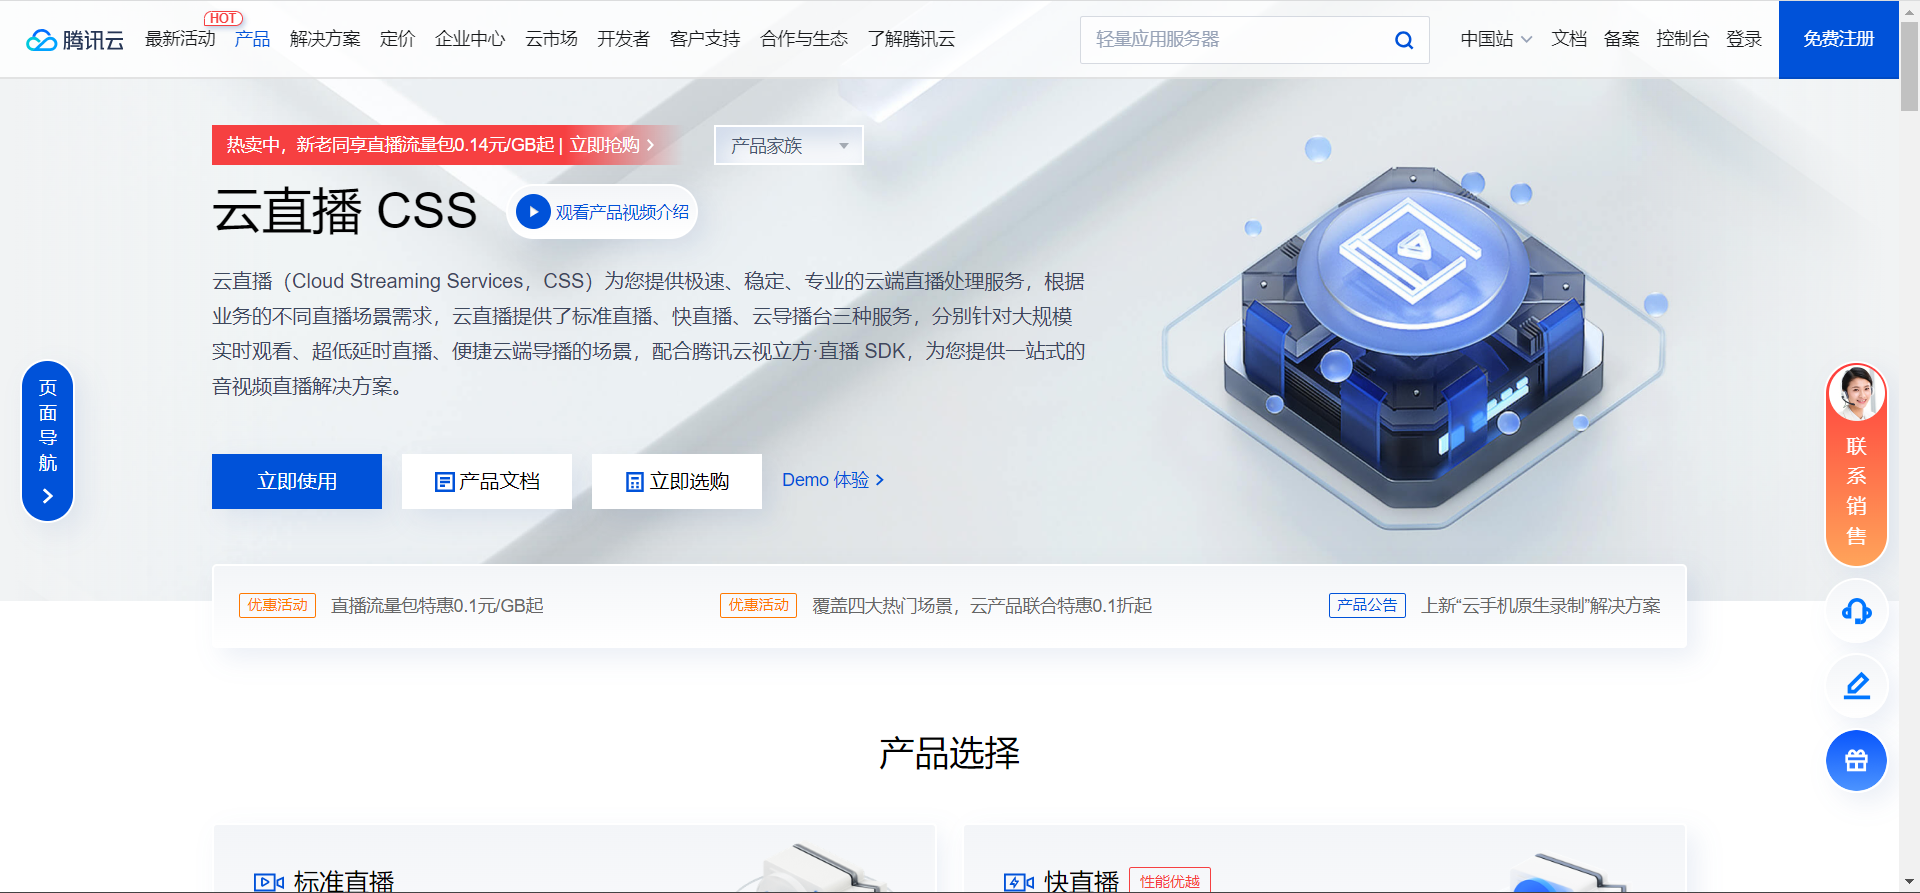Click the 快直播 card title
Screen dimensions: 1920x893
pos(1082,882)
